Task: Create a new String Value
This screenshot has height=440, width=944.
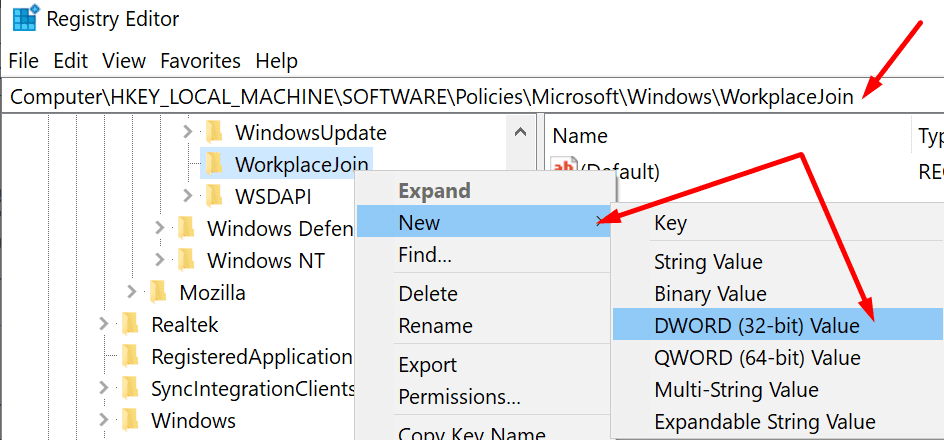Action: 777,262
